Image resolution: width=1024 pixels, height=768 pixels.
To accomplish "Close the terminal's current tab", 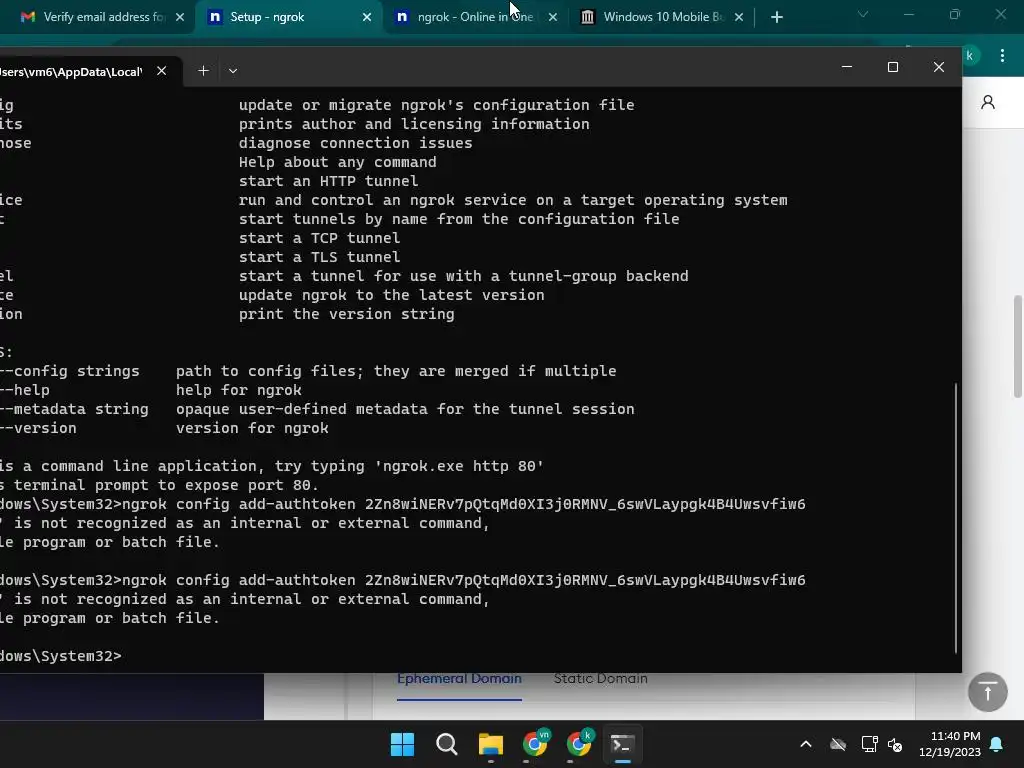I will (x=161, y=71).
